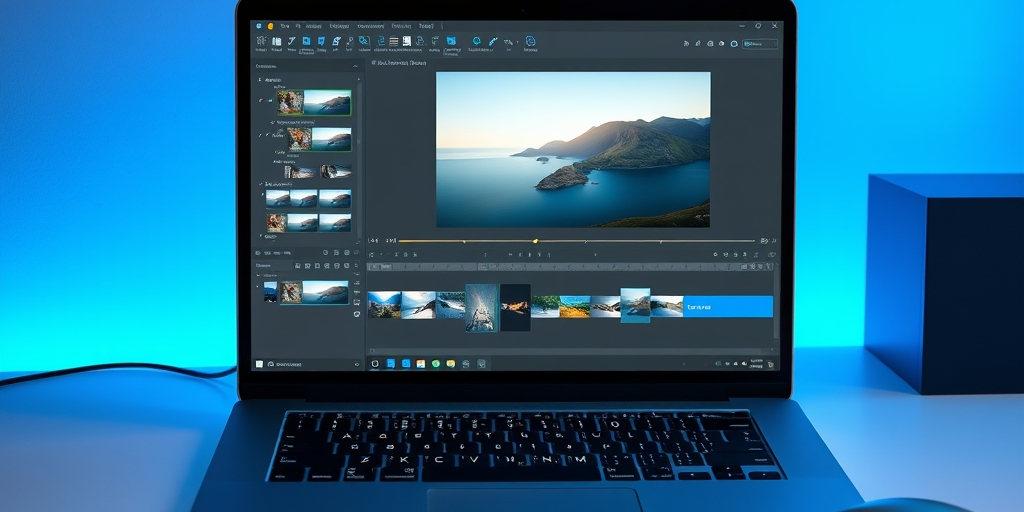The image size is (1024, 512).
Task: Click the yellow playhead marker on the preview scrubber
Action: pyautogui.click(x=536, y=240)
